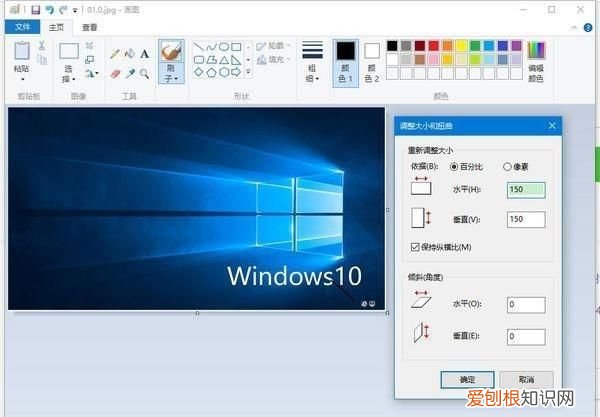Open Edit colors rainbow icon
600x417 pixels.
pyautogui.click(x=536, y=50)
